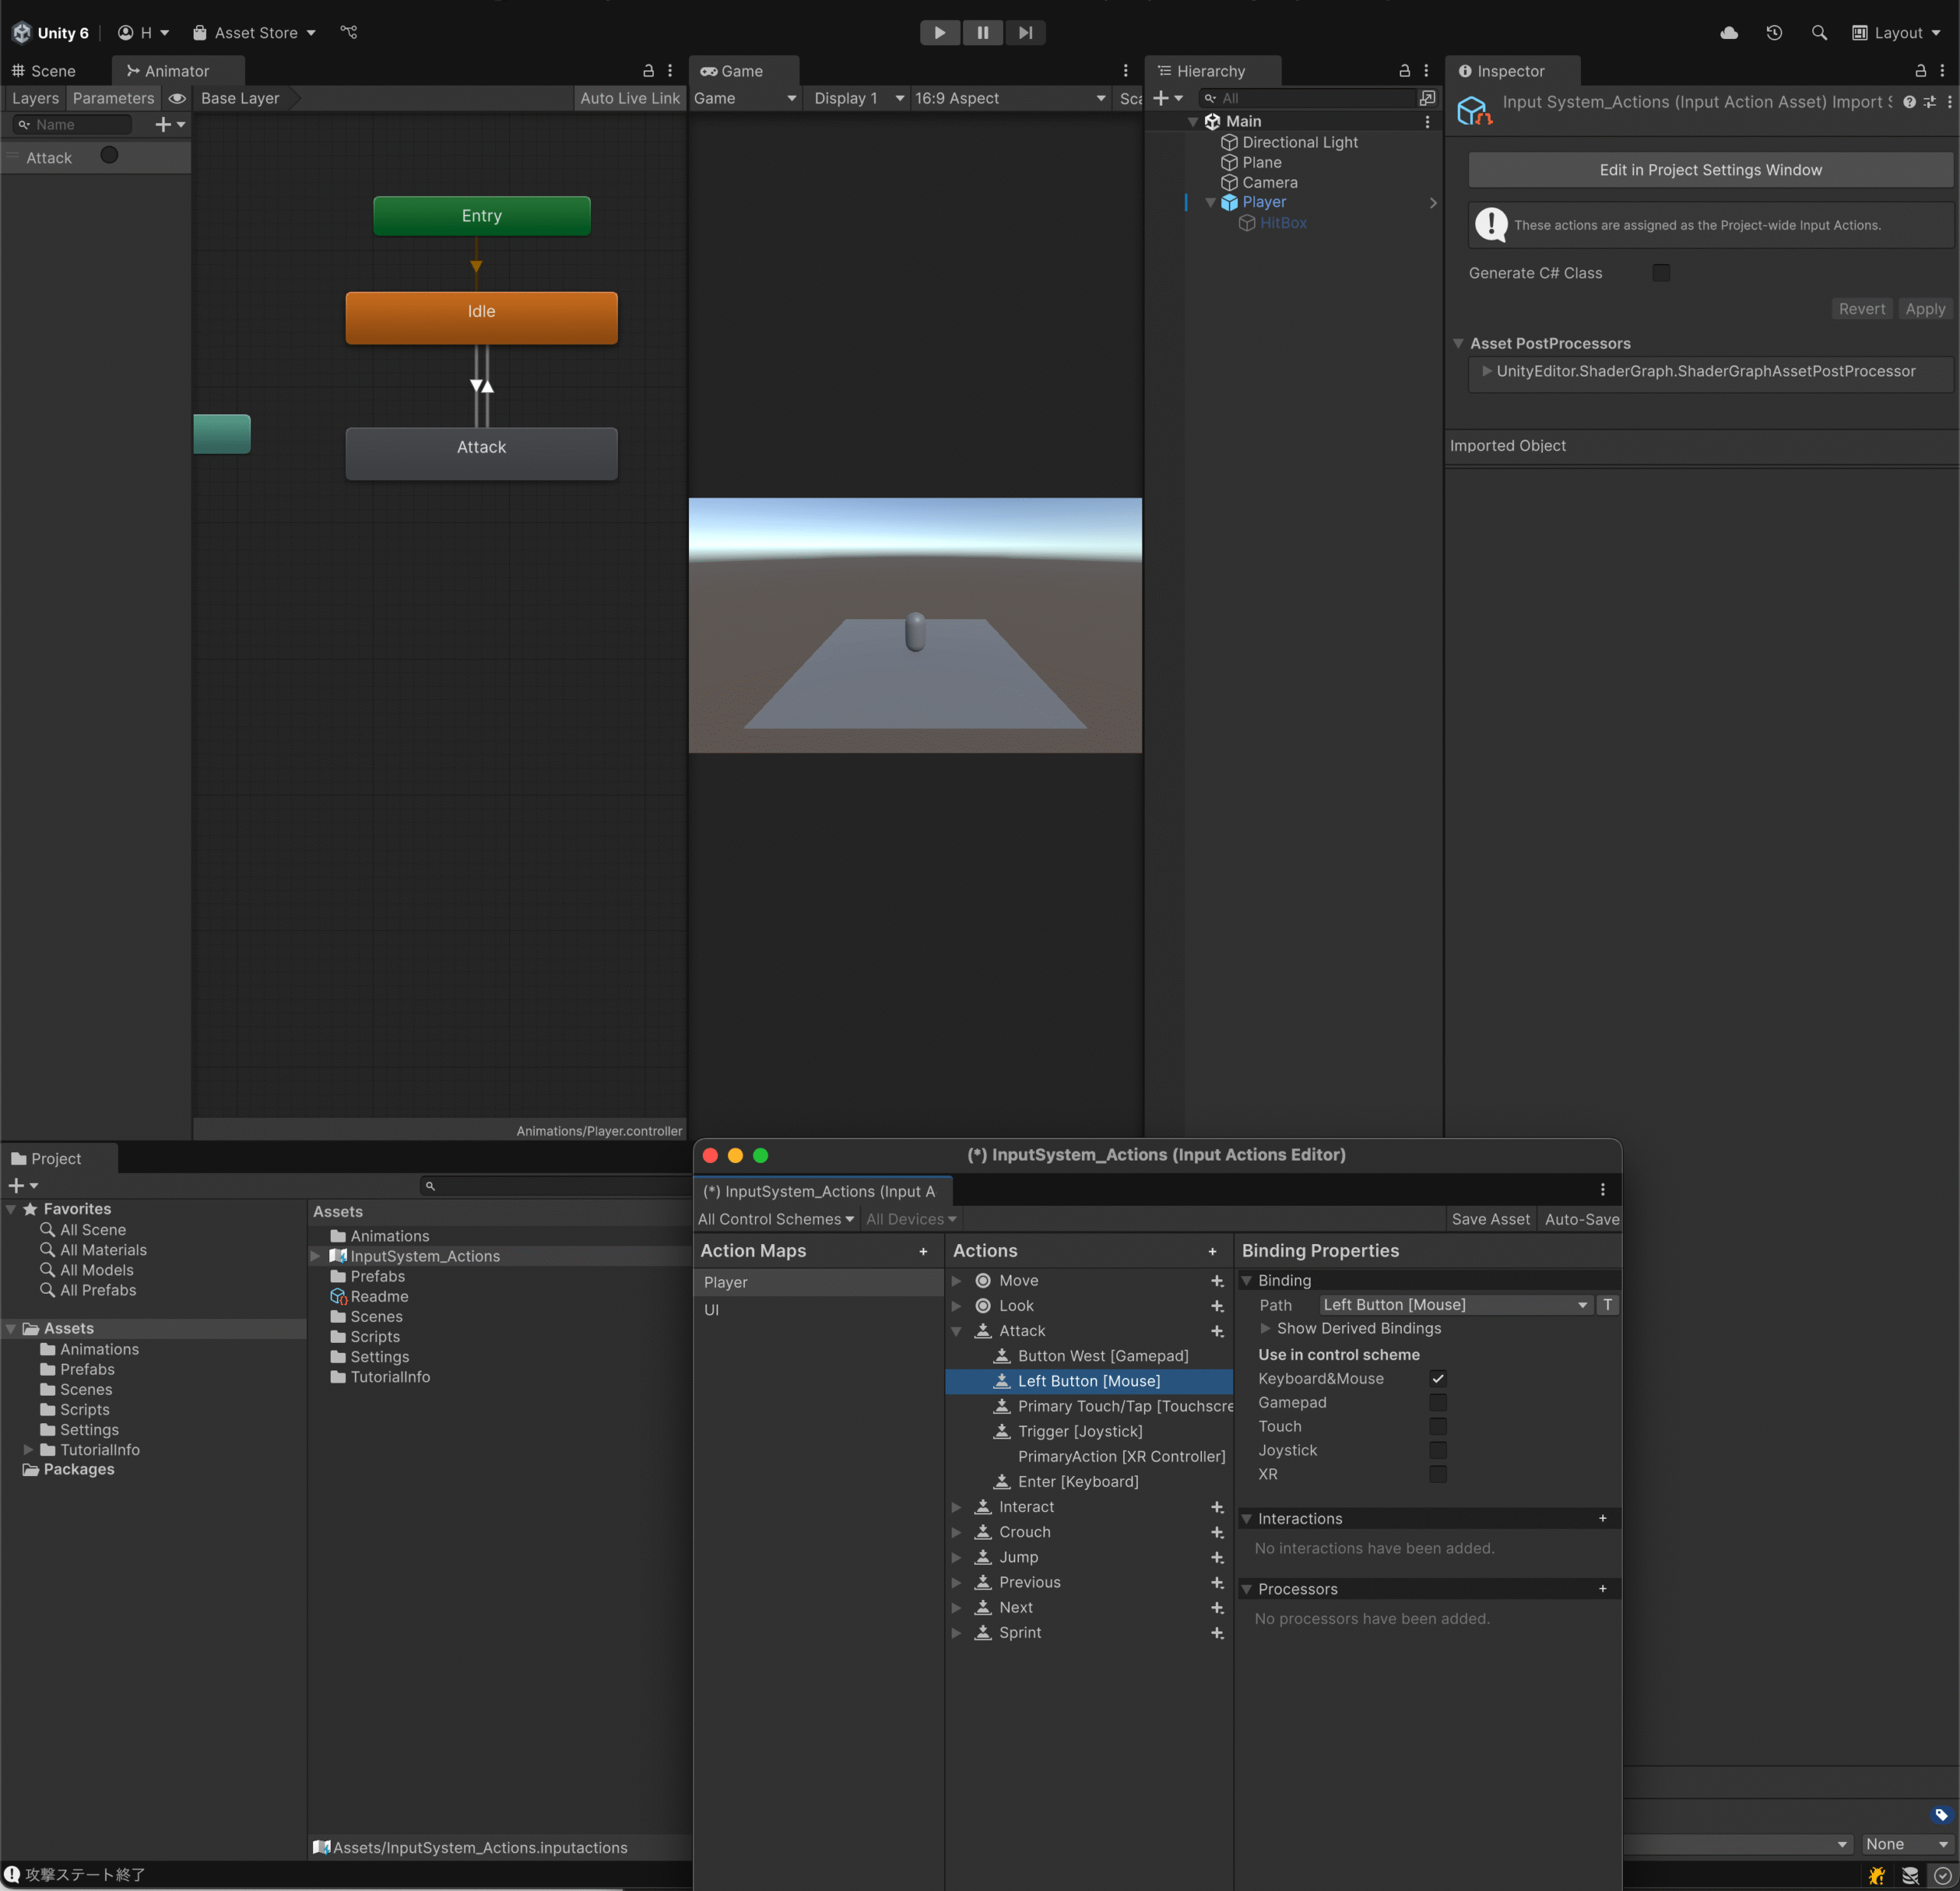
Task: Toggle Auto Live Link in Animator
Action: click(x=629, y=98)
